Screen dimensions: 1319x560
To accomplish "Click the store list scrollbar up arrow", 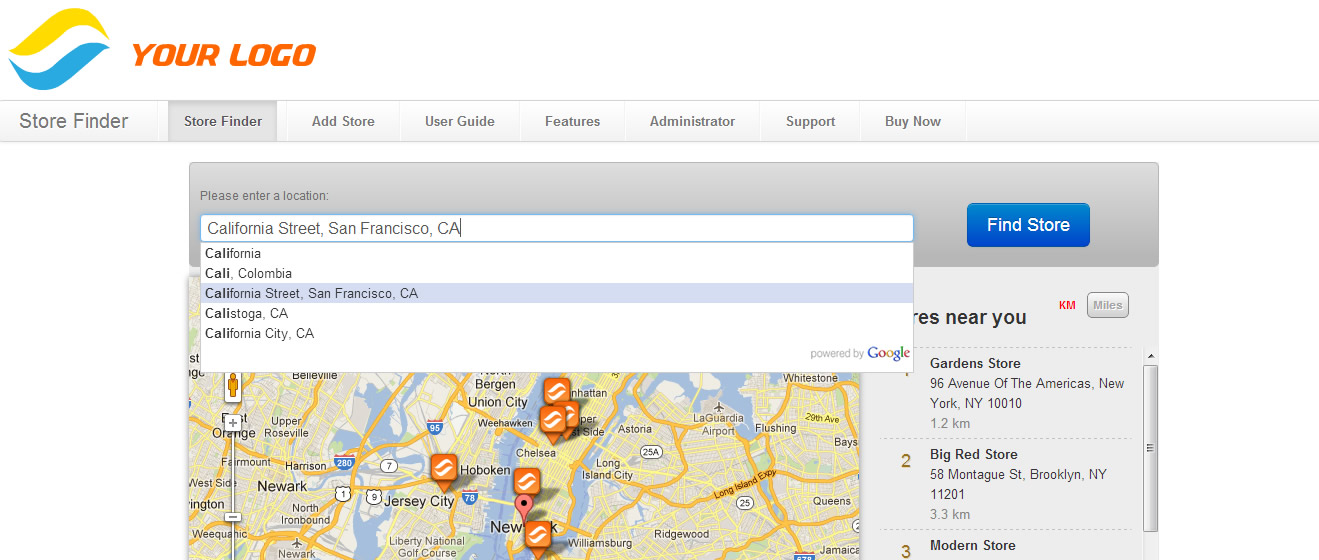I will (x=1150, y=357).
